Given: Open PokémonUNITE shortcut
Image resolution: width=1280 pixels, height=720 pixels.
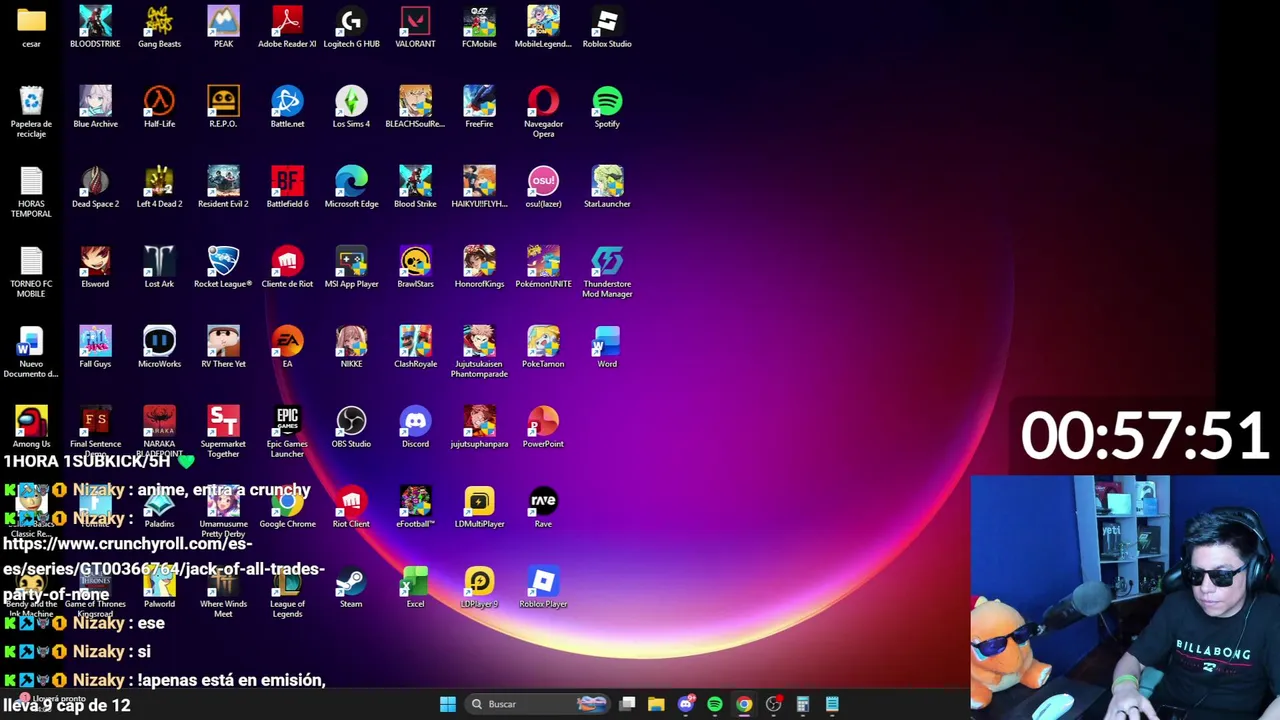Looking at the screenshot, I should (543, 267).
